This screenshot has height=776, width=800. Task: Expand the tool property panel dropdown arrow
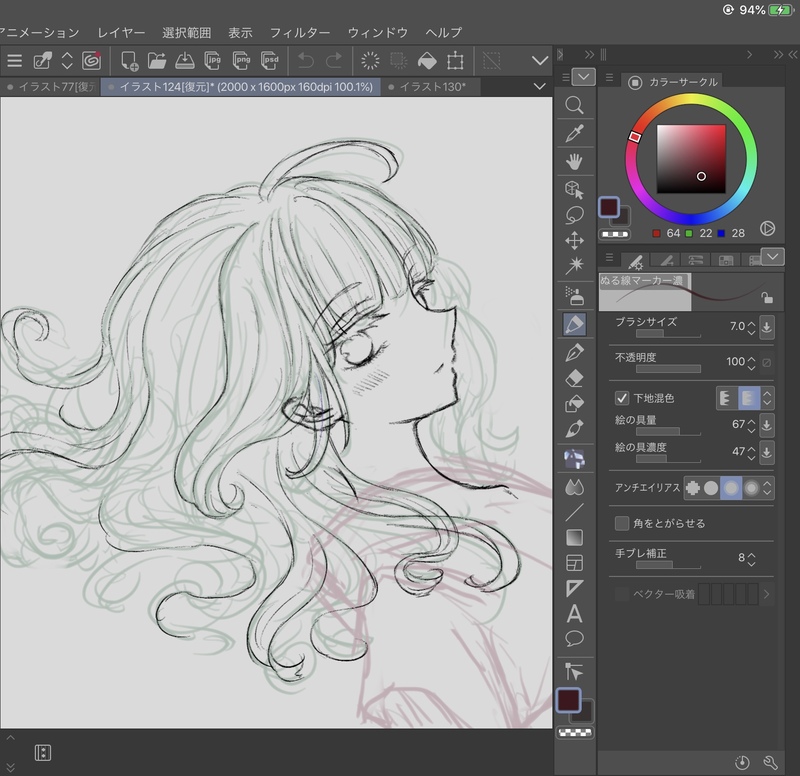pyautogui.click(x=772, y=257)
